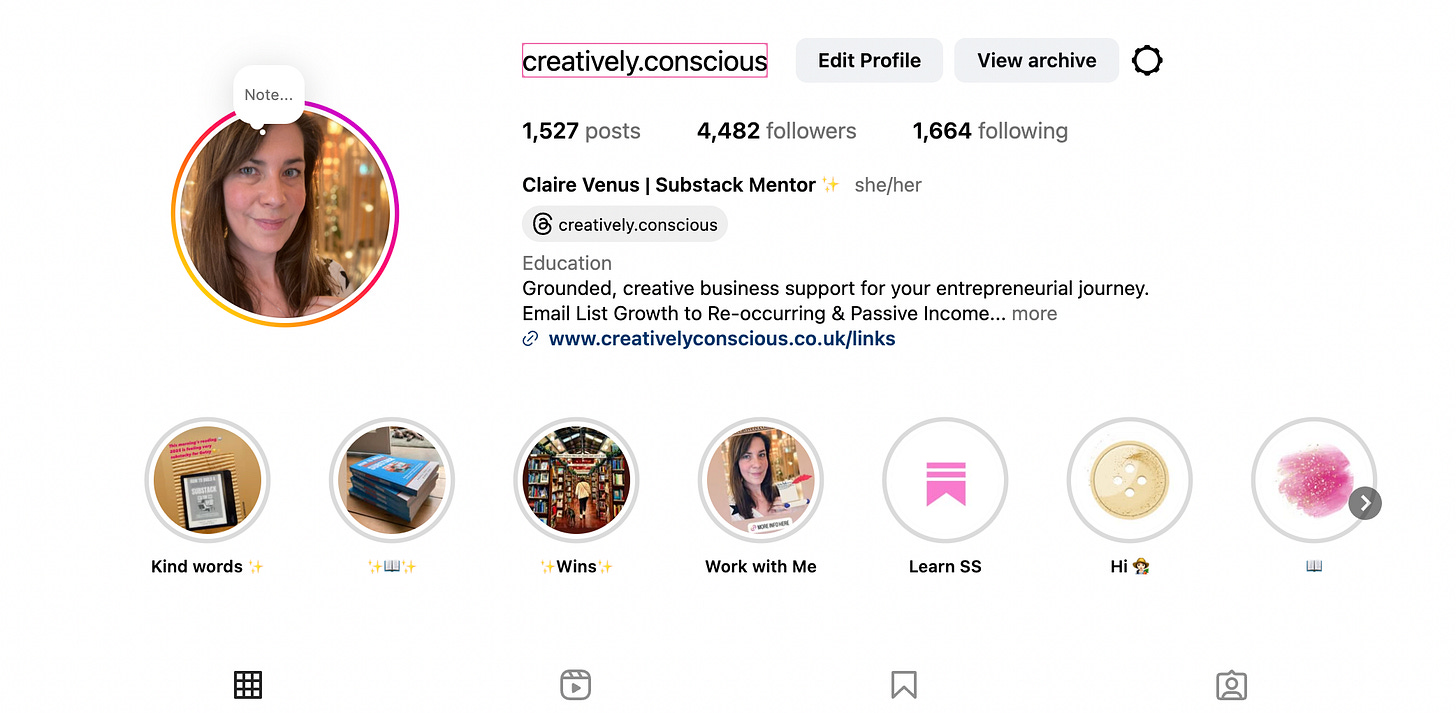The width and height of the screenshot is (1456, 713).
Task: View the 4,482 followers list
Action: 777,131
